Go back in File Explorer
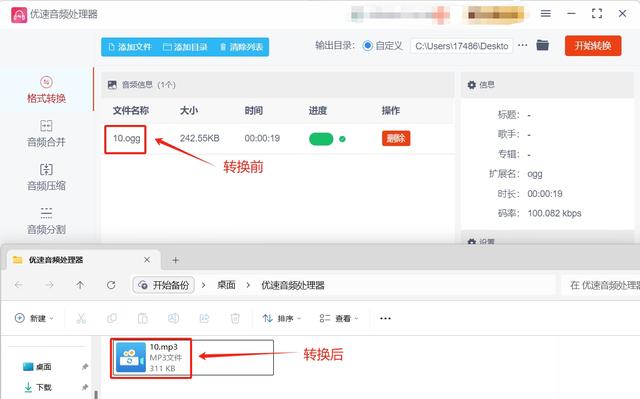 coord(19,285)
